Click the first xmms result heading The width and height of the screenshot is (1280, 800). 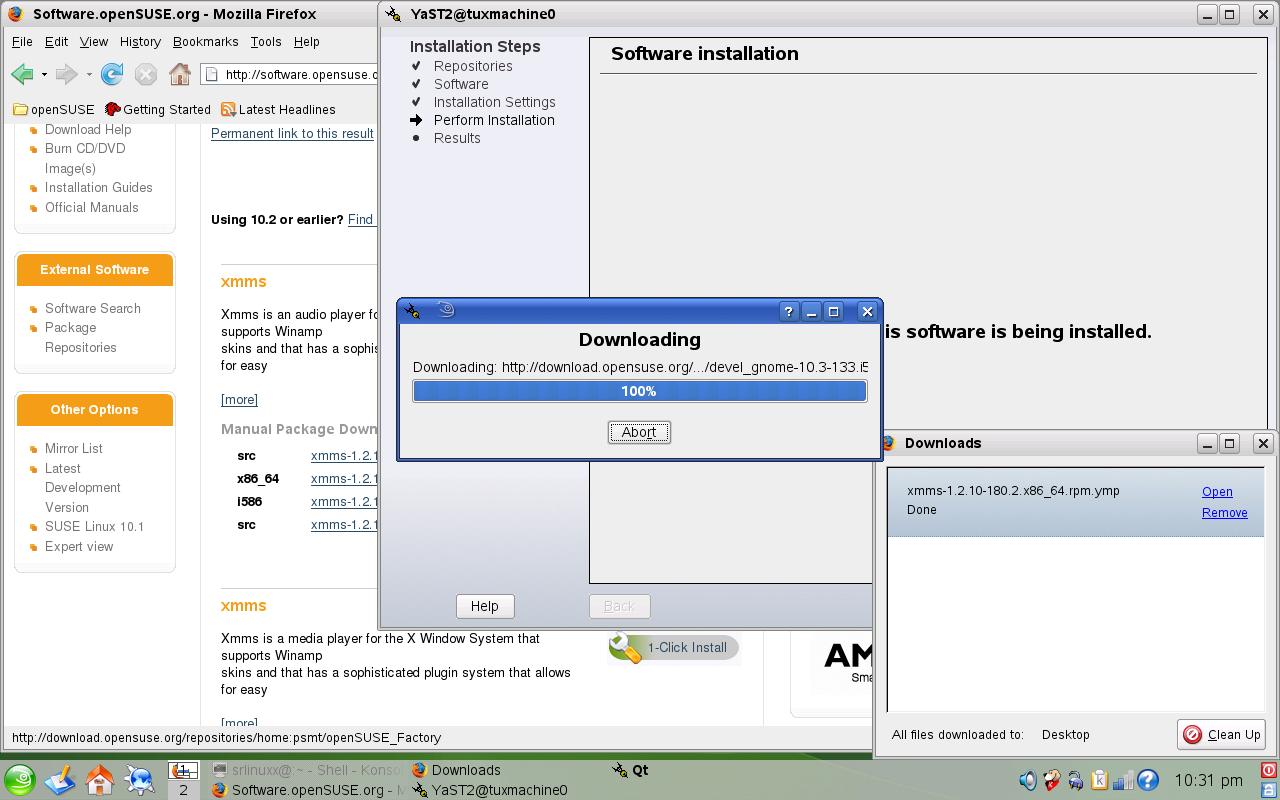point(243,282)
